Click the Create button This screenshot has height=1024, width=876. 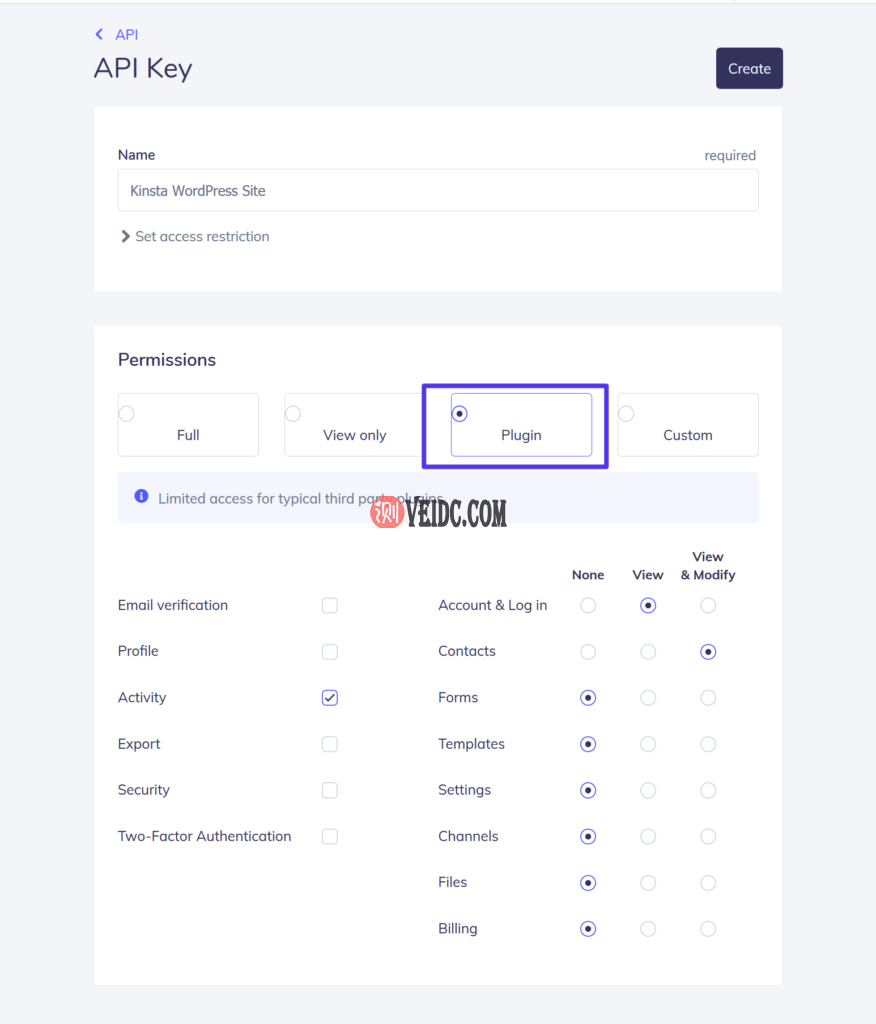pyautogui.click(x=749, y=69)
